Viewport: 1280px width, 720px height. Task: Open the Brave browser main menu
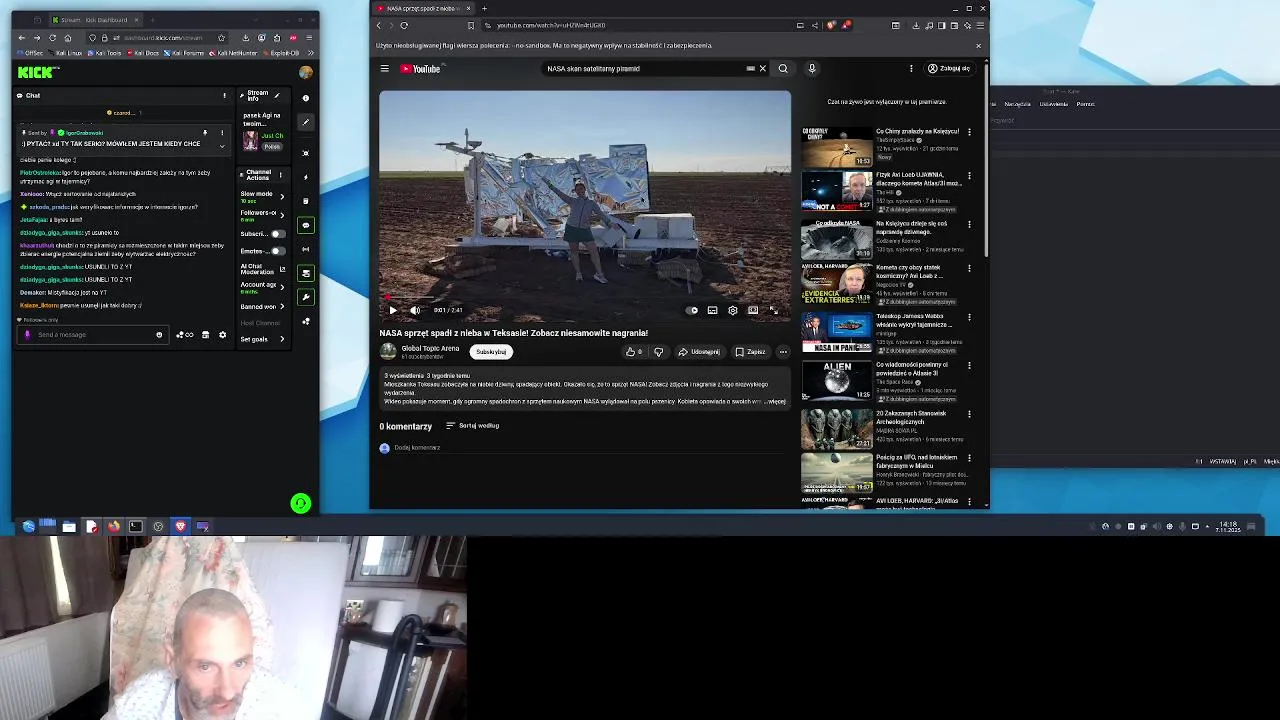(x=980, y=26)
